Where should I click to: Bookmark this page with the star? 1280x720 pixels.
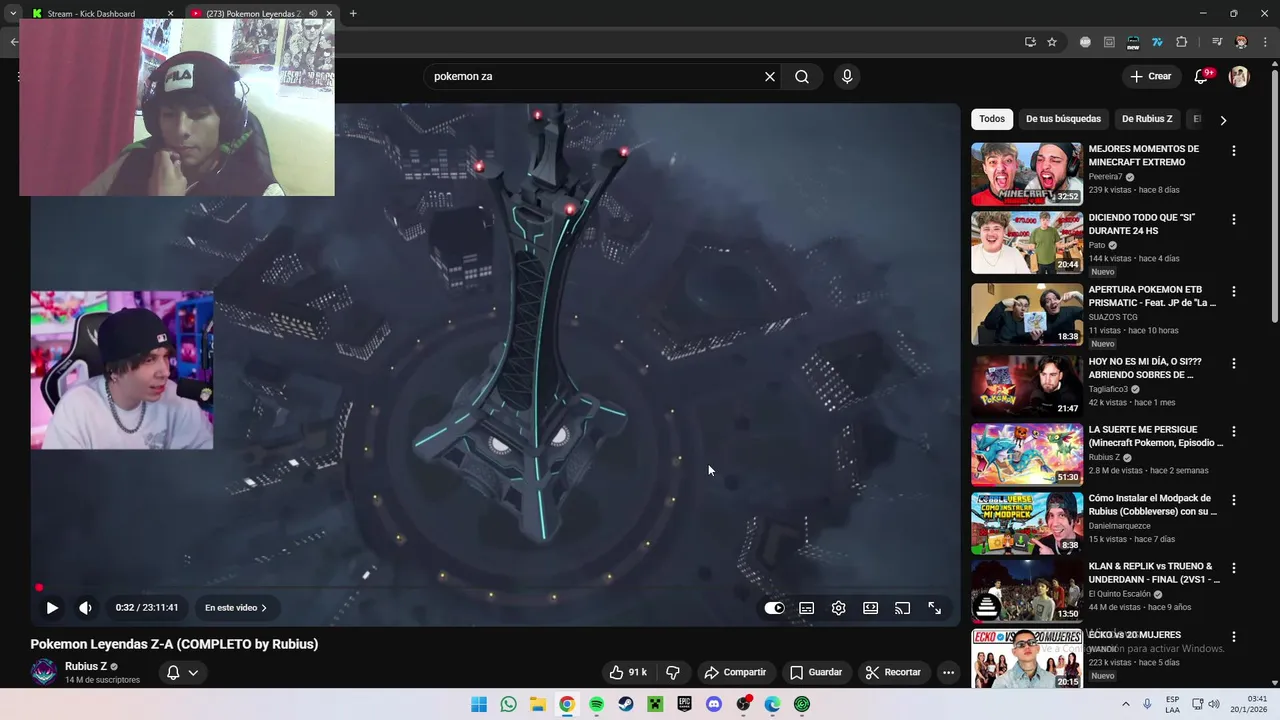[x=1052, y=42]
